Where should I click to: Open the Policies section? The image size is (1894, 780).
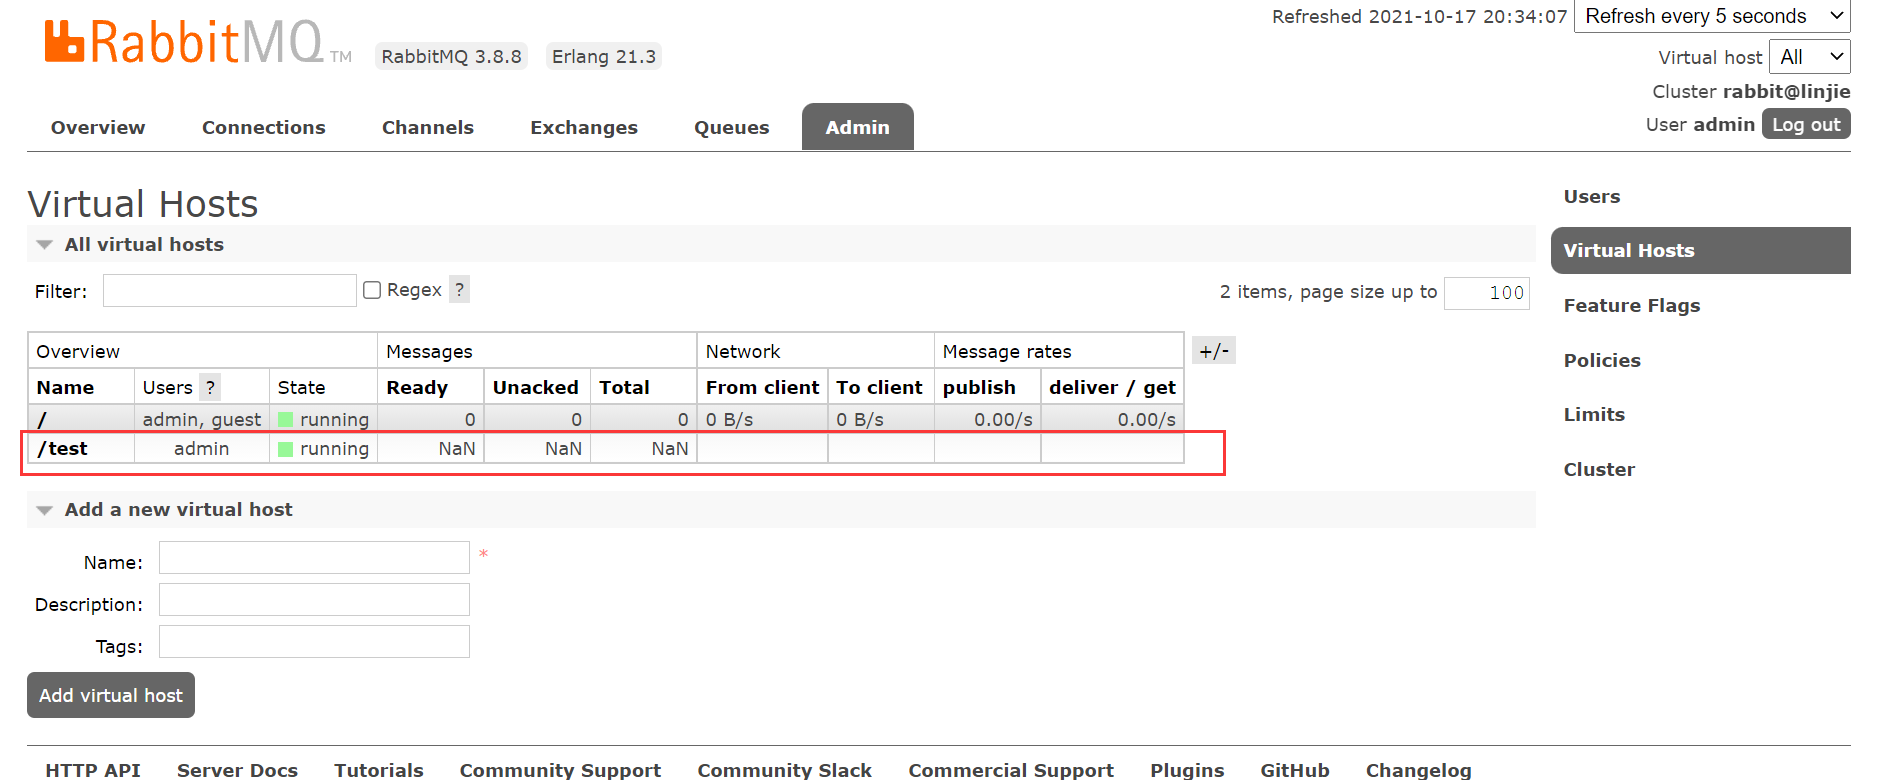[1602, 361]
